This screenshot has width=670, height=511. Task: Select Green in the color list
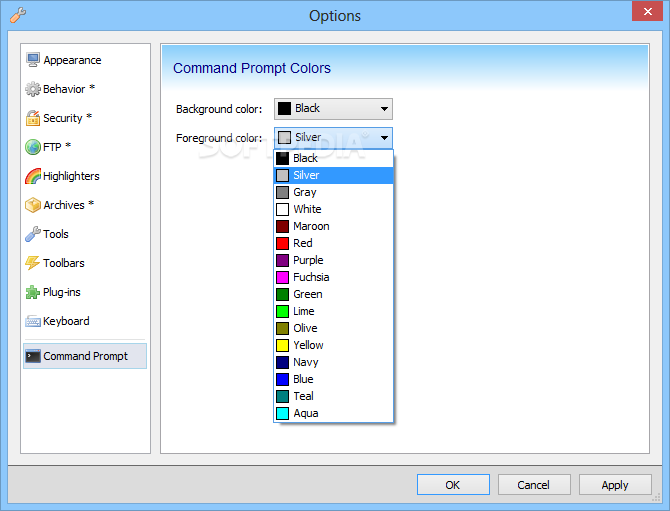333,294
